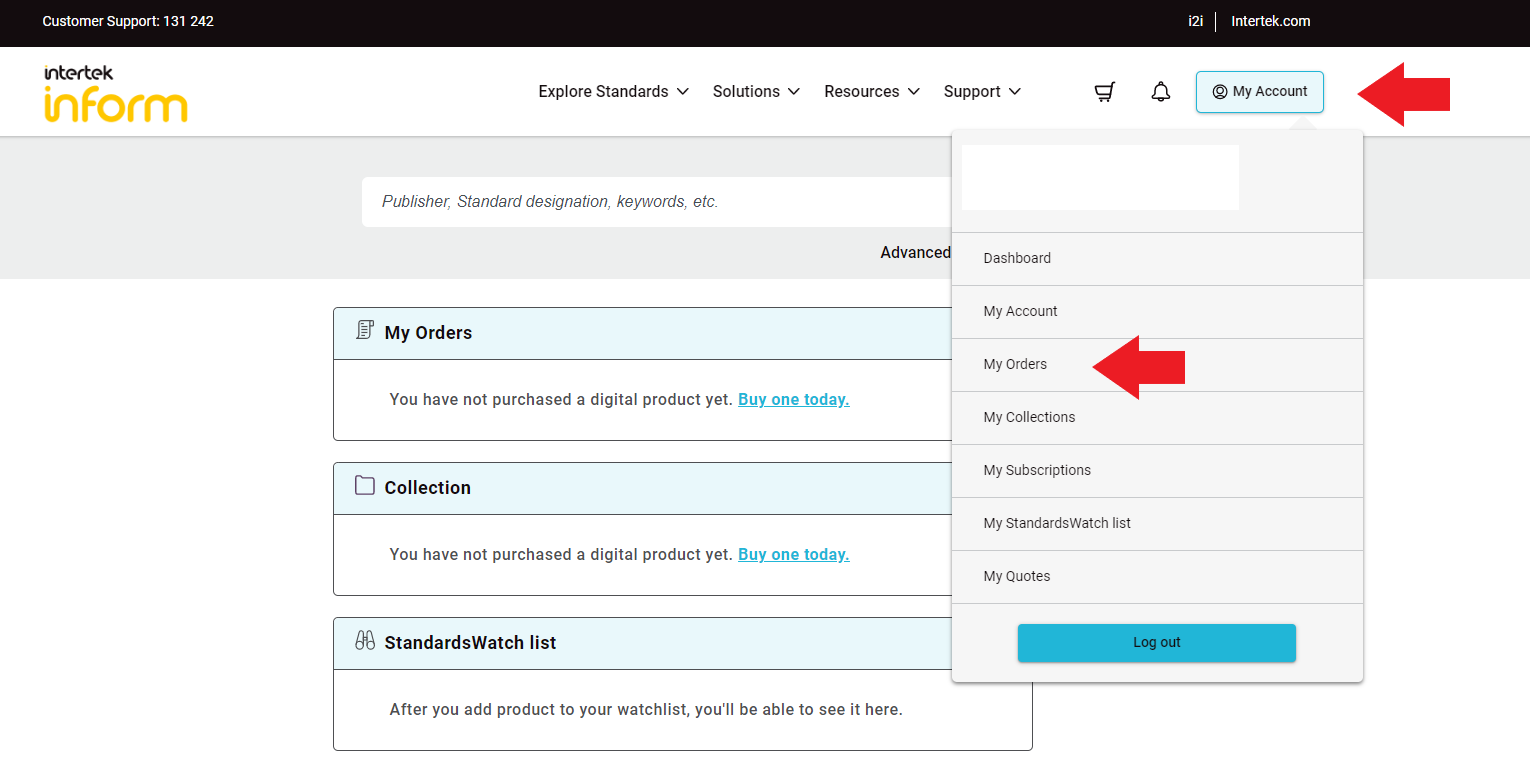Viewport: 1530px width, 760px height.
Task: Toggle the My Account button in header
Action: coord(1259,92)
